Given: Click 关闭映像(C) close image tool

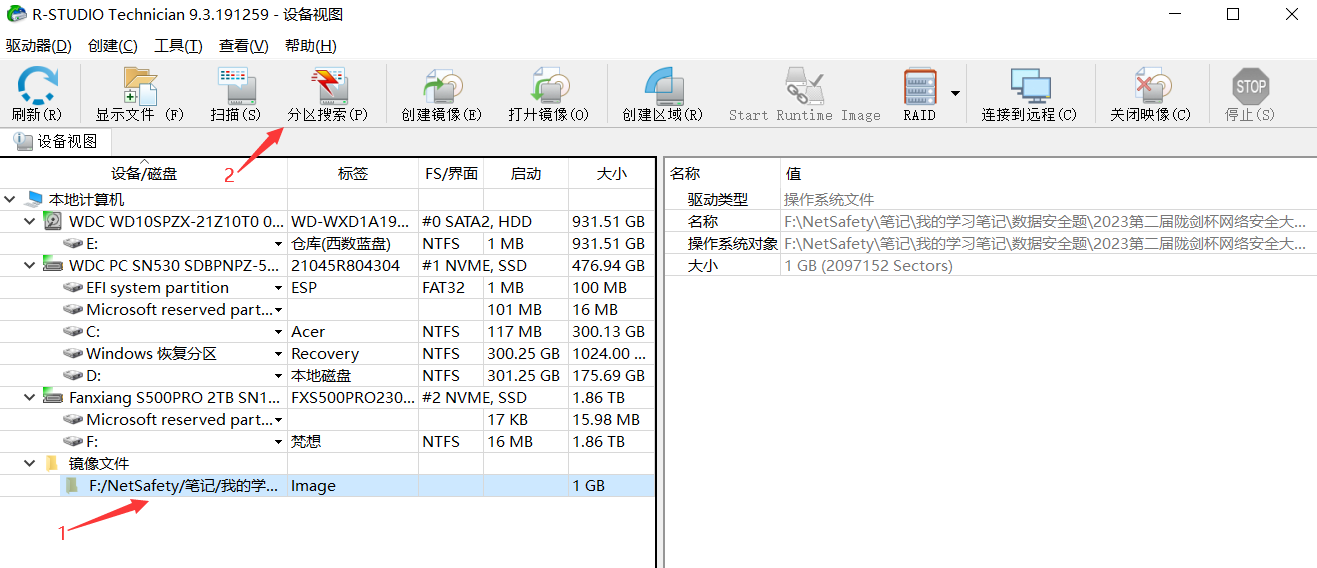Looking at the screenshot, I should click(1151, 94).
